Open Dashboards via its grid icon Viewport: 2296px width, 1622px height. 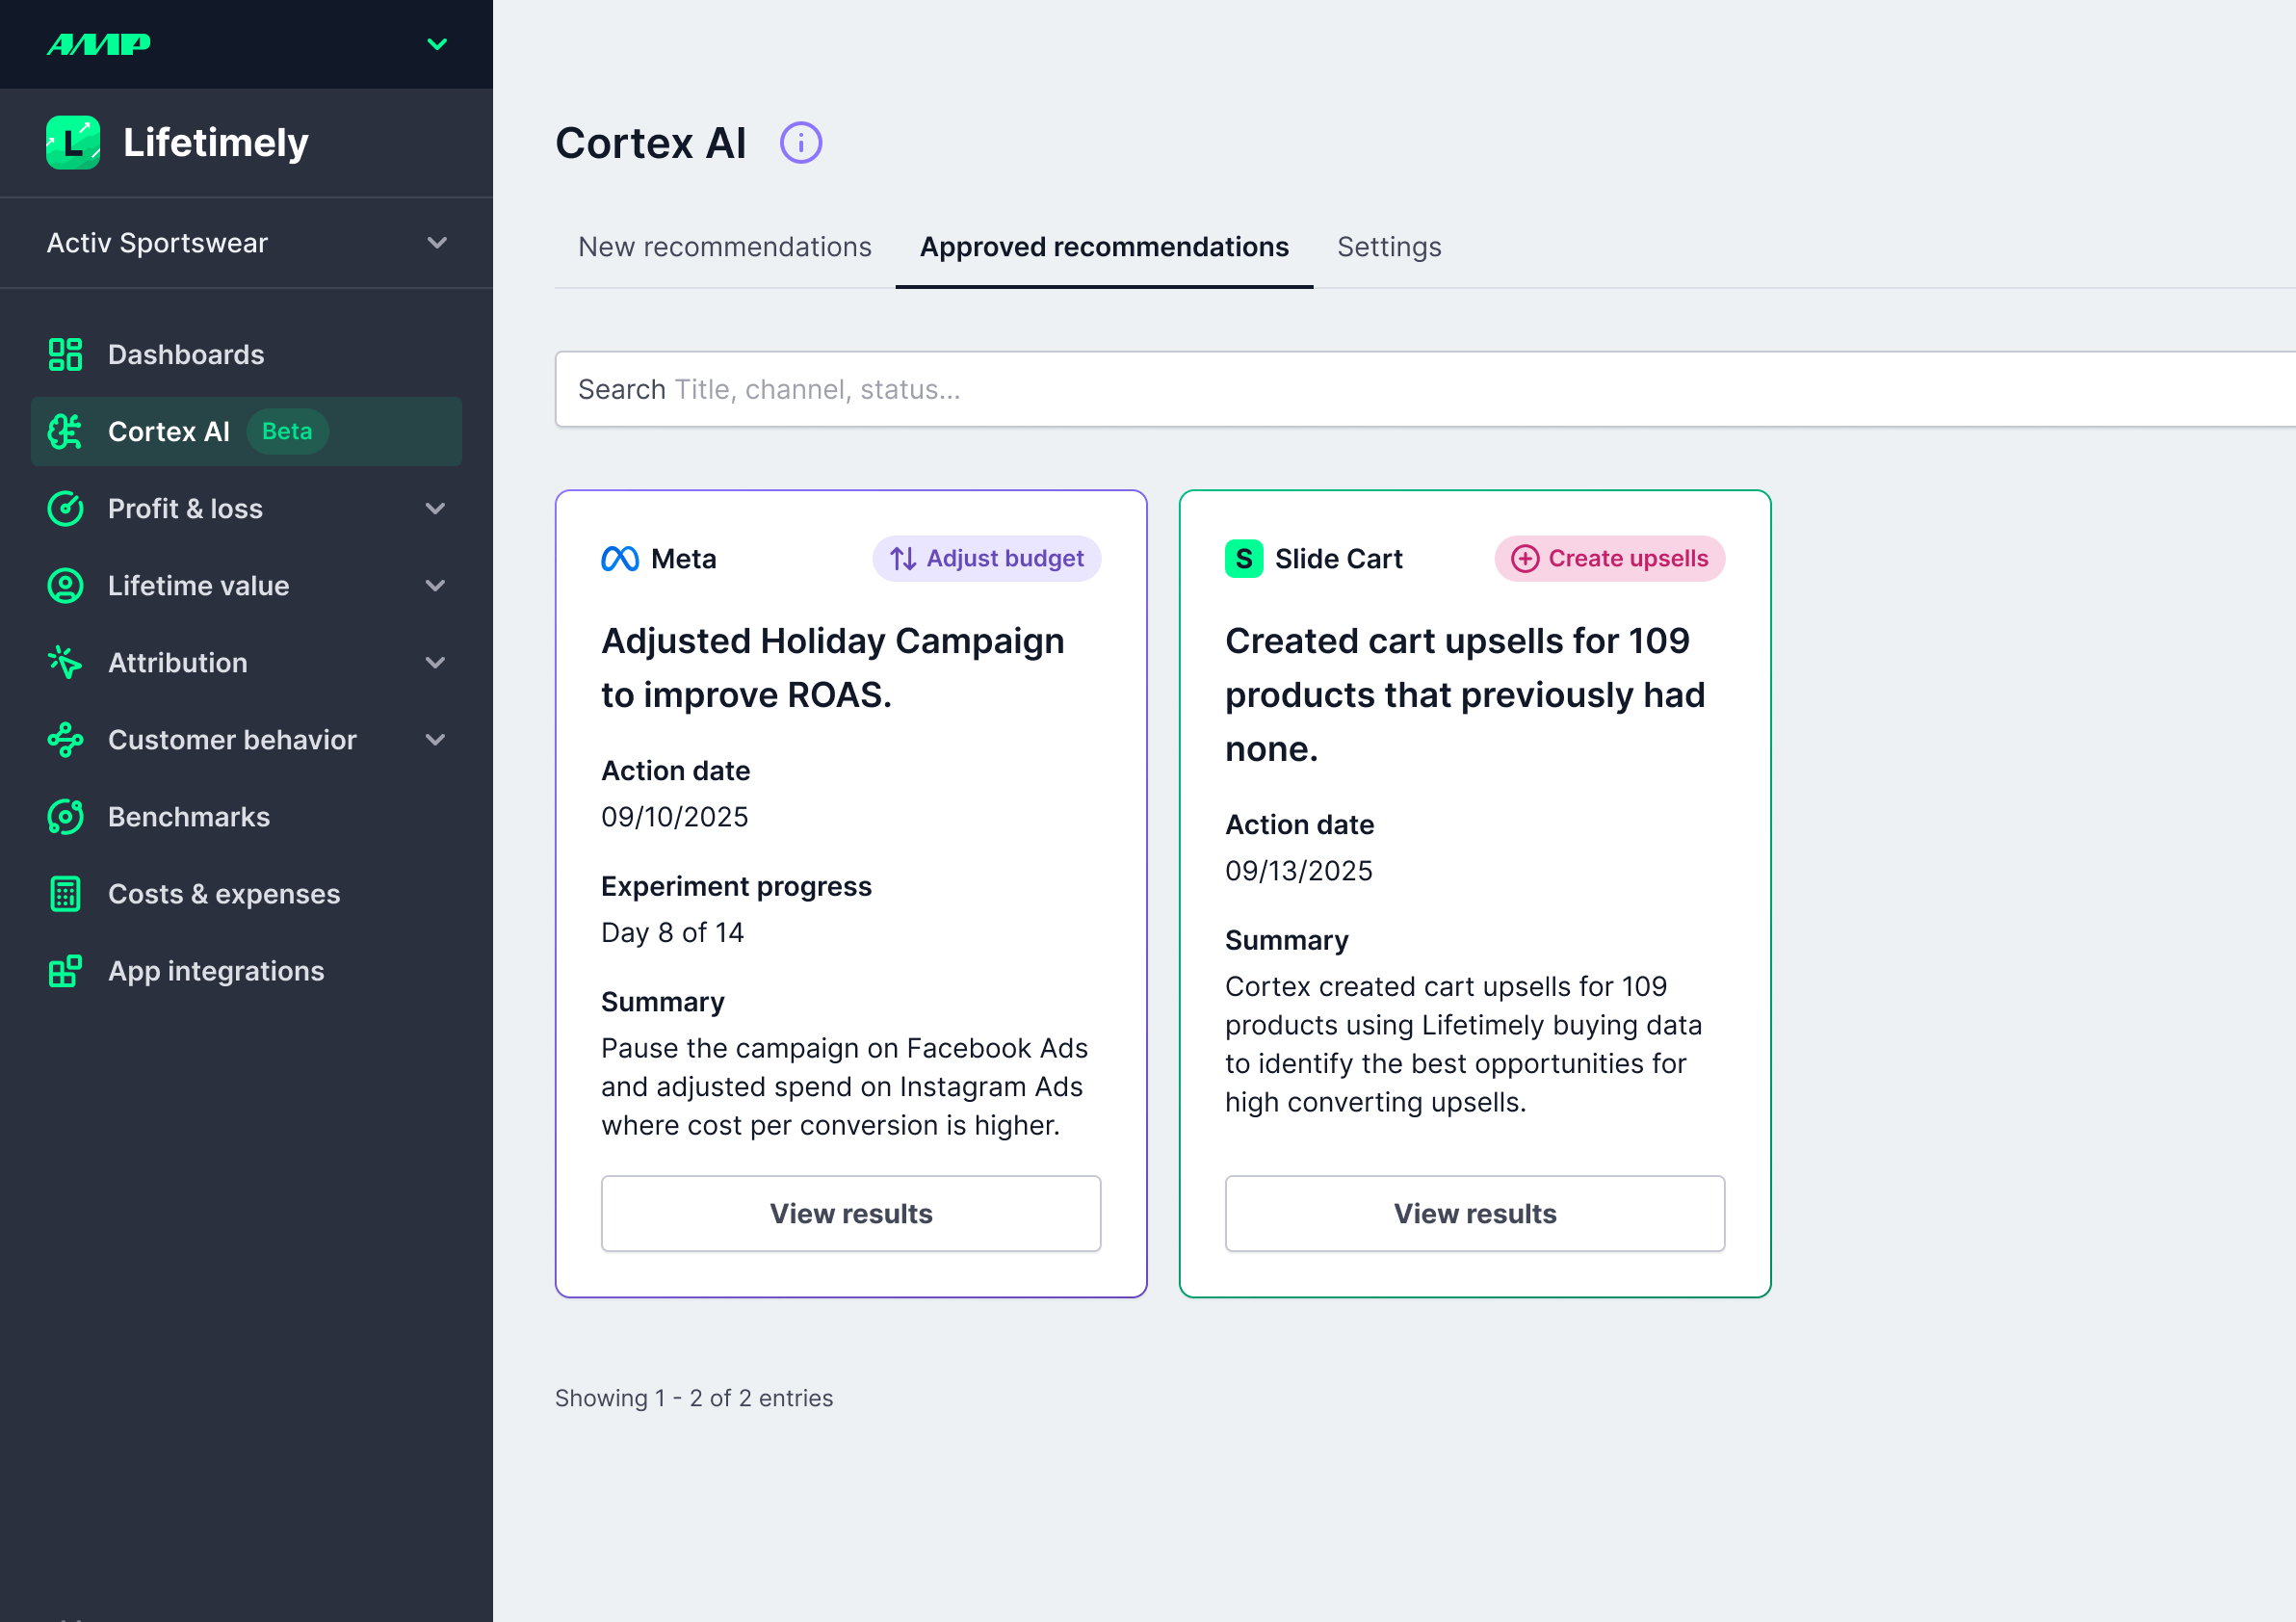coord(65,354)
